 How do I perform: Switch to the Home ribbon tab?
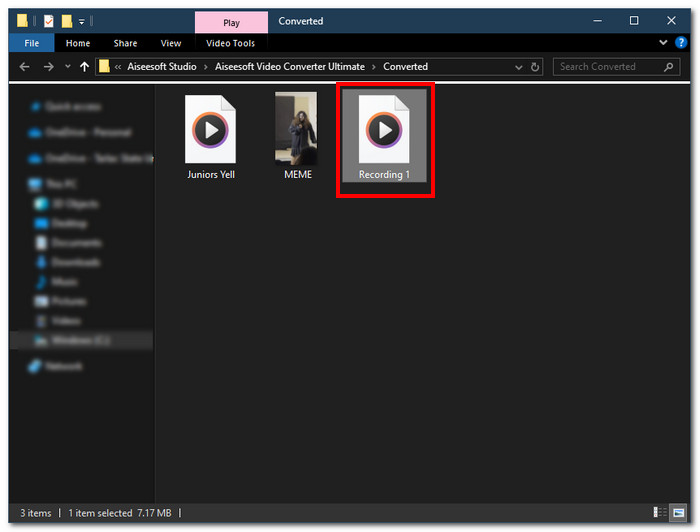[x=78, y=43]
